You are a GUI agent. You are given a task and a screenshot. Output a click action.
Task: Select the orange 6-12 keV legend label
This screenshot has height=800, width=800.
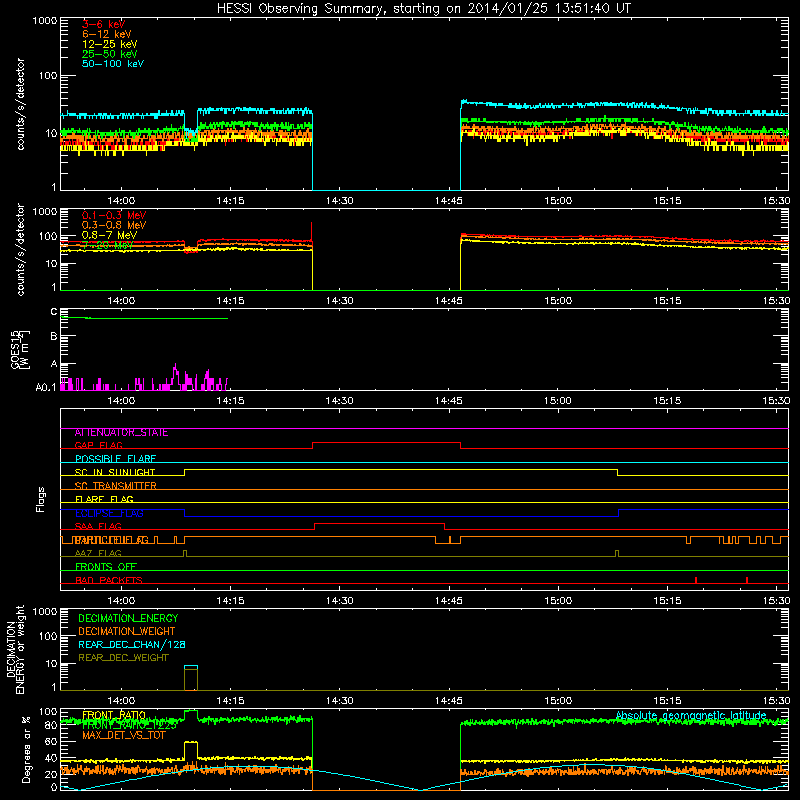tap(107, 34)
